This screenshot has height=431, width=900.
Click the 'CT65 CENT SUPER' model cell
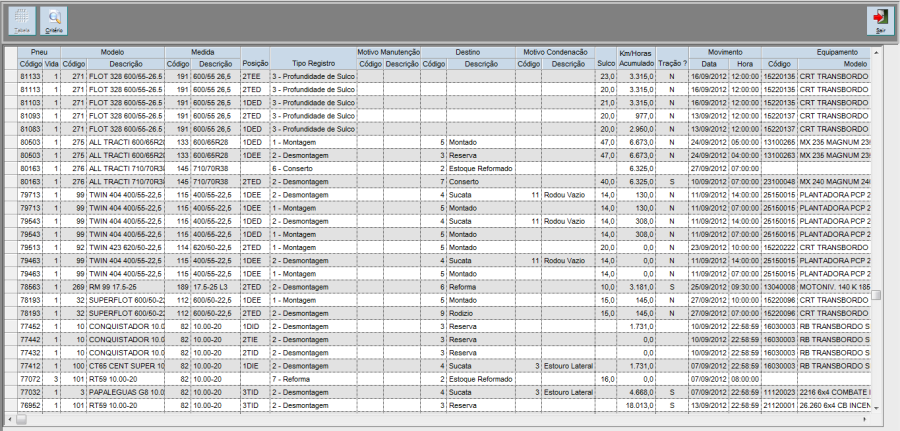126,367
